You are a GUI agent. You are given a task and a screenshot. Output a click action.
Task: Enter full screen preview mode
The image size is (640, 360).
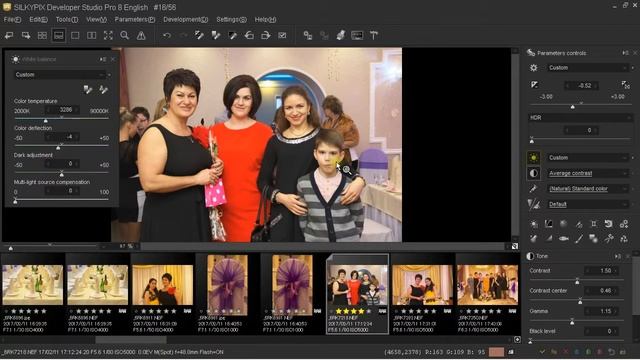coord(108,36)
